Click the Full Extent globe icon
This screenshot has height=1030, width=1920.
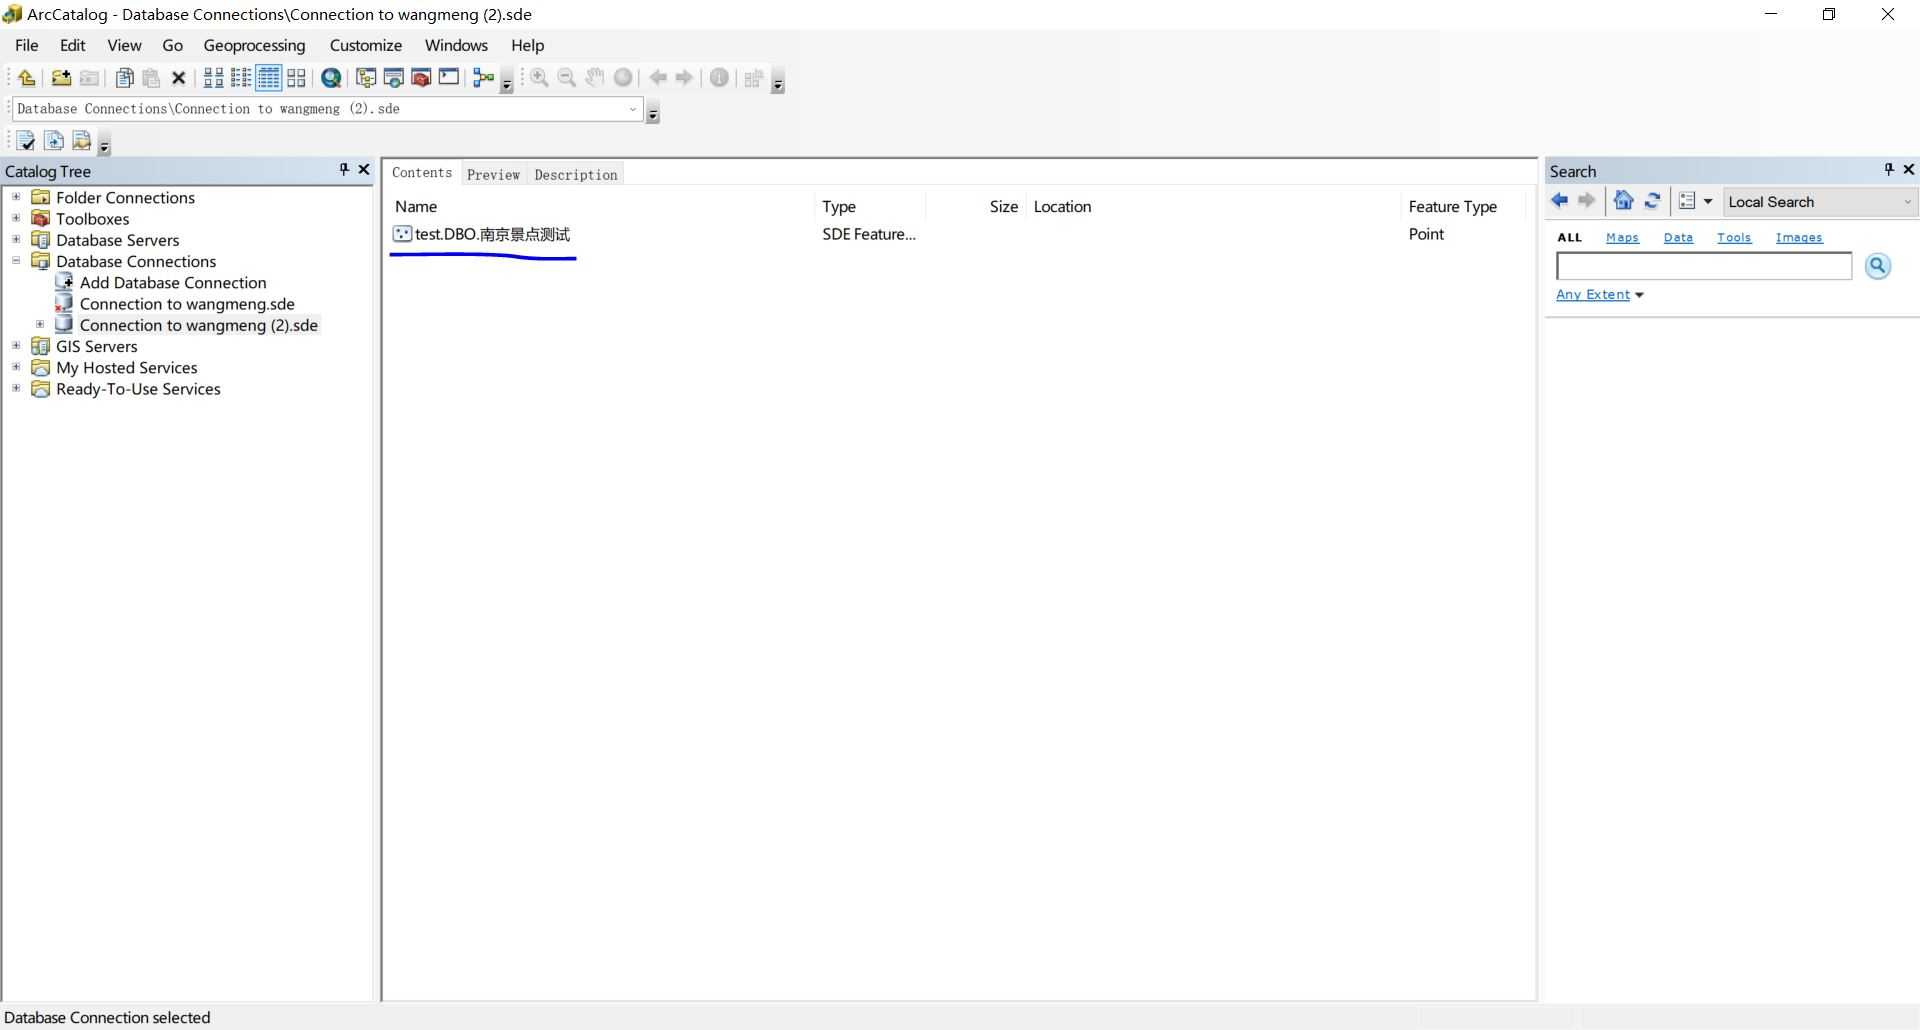click(623, 78)
